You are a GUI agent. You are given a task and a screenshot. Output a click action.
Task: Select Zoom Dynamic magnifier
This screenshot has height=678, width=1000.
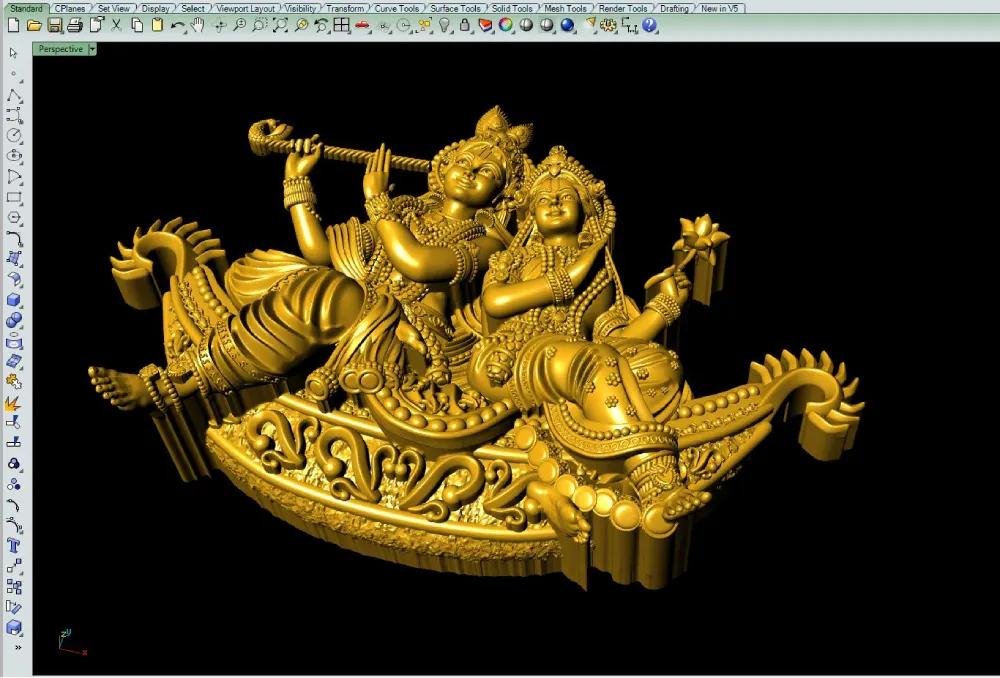[x=239, y=26]
